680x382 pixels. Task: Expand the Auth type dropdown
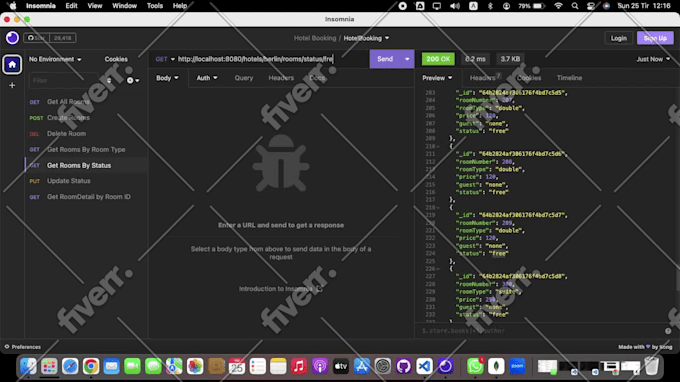(x=207, y=78)
